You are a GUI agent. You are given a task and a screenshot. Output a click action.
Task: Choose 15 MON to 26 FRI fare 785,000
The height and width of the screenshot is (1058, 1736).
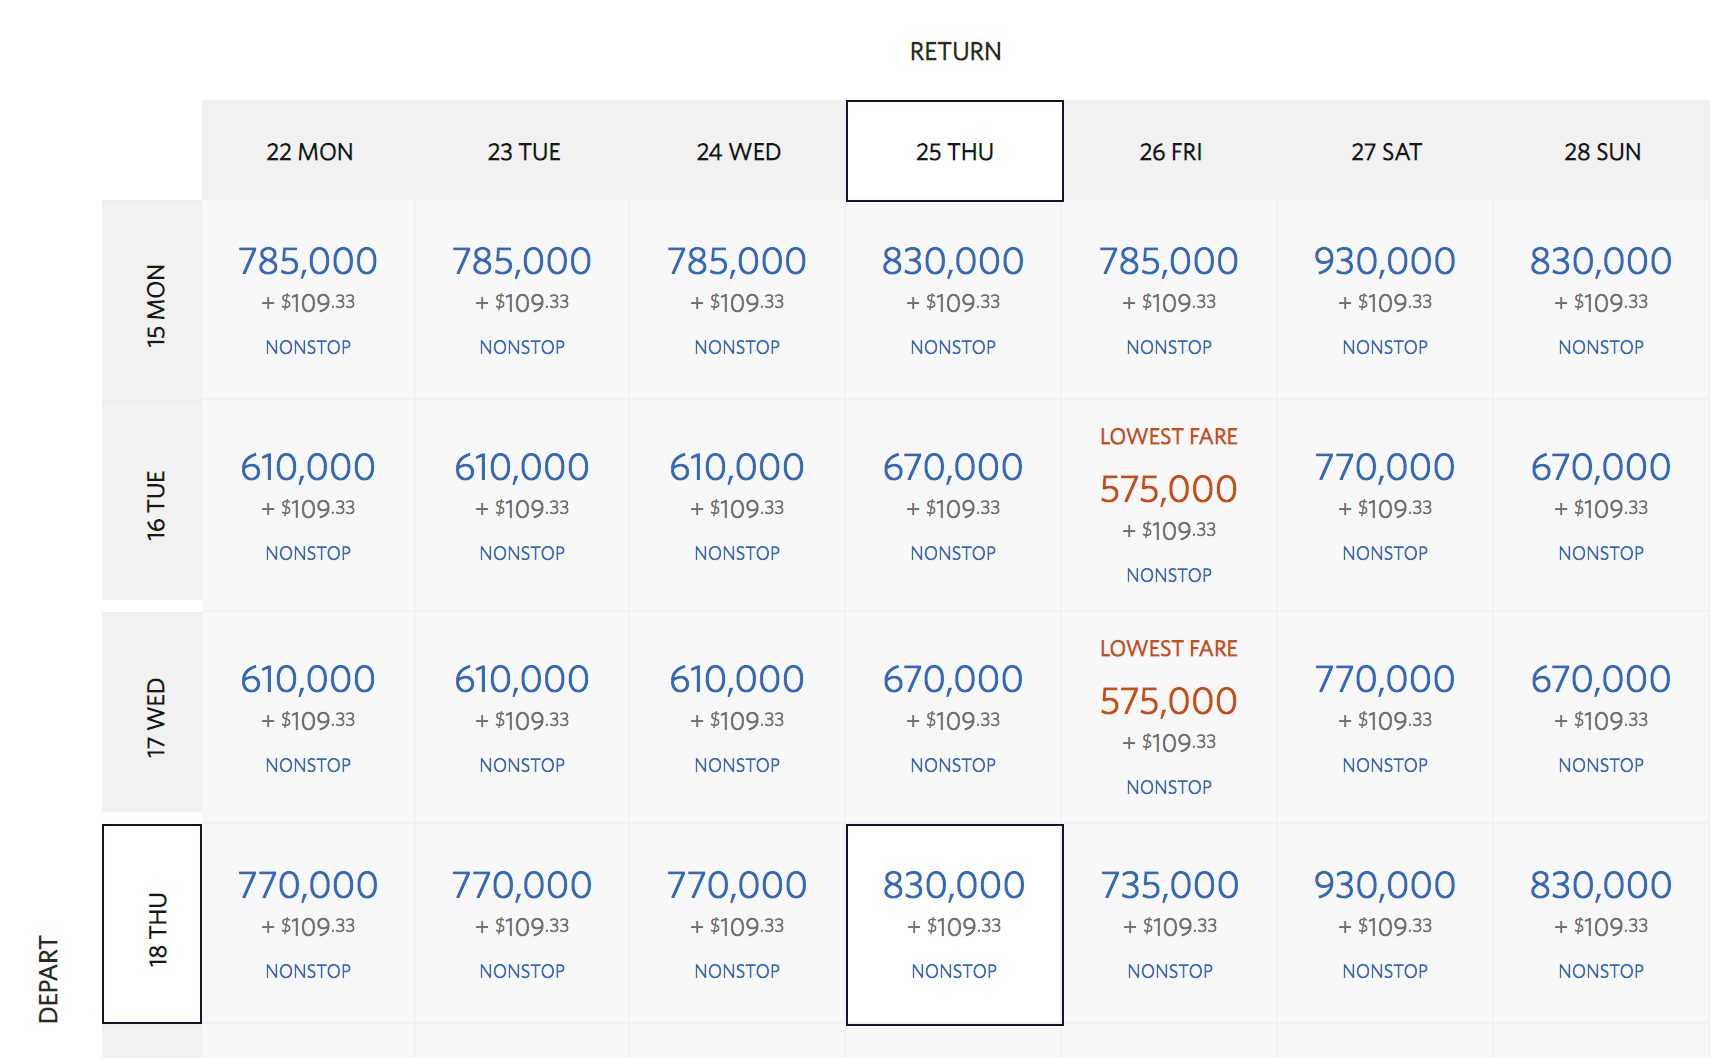(1169, 300)
